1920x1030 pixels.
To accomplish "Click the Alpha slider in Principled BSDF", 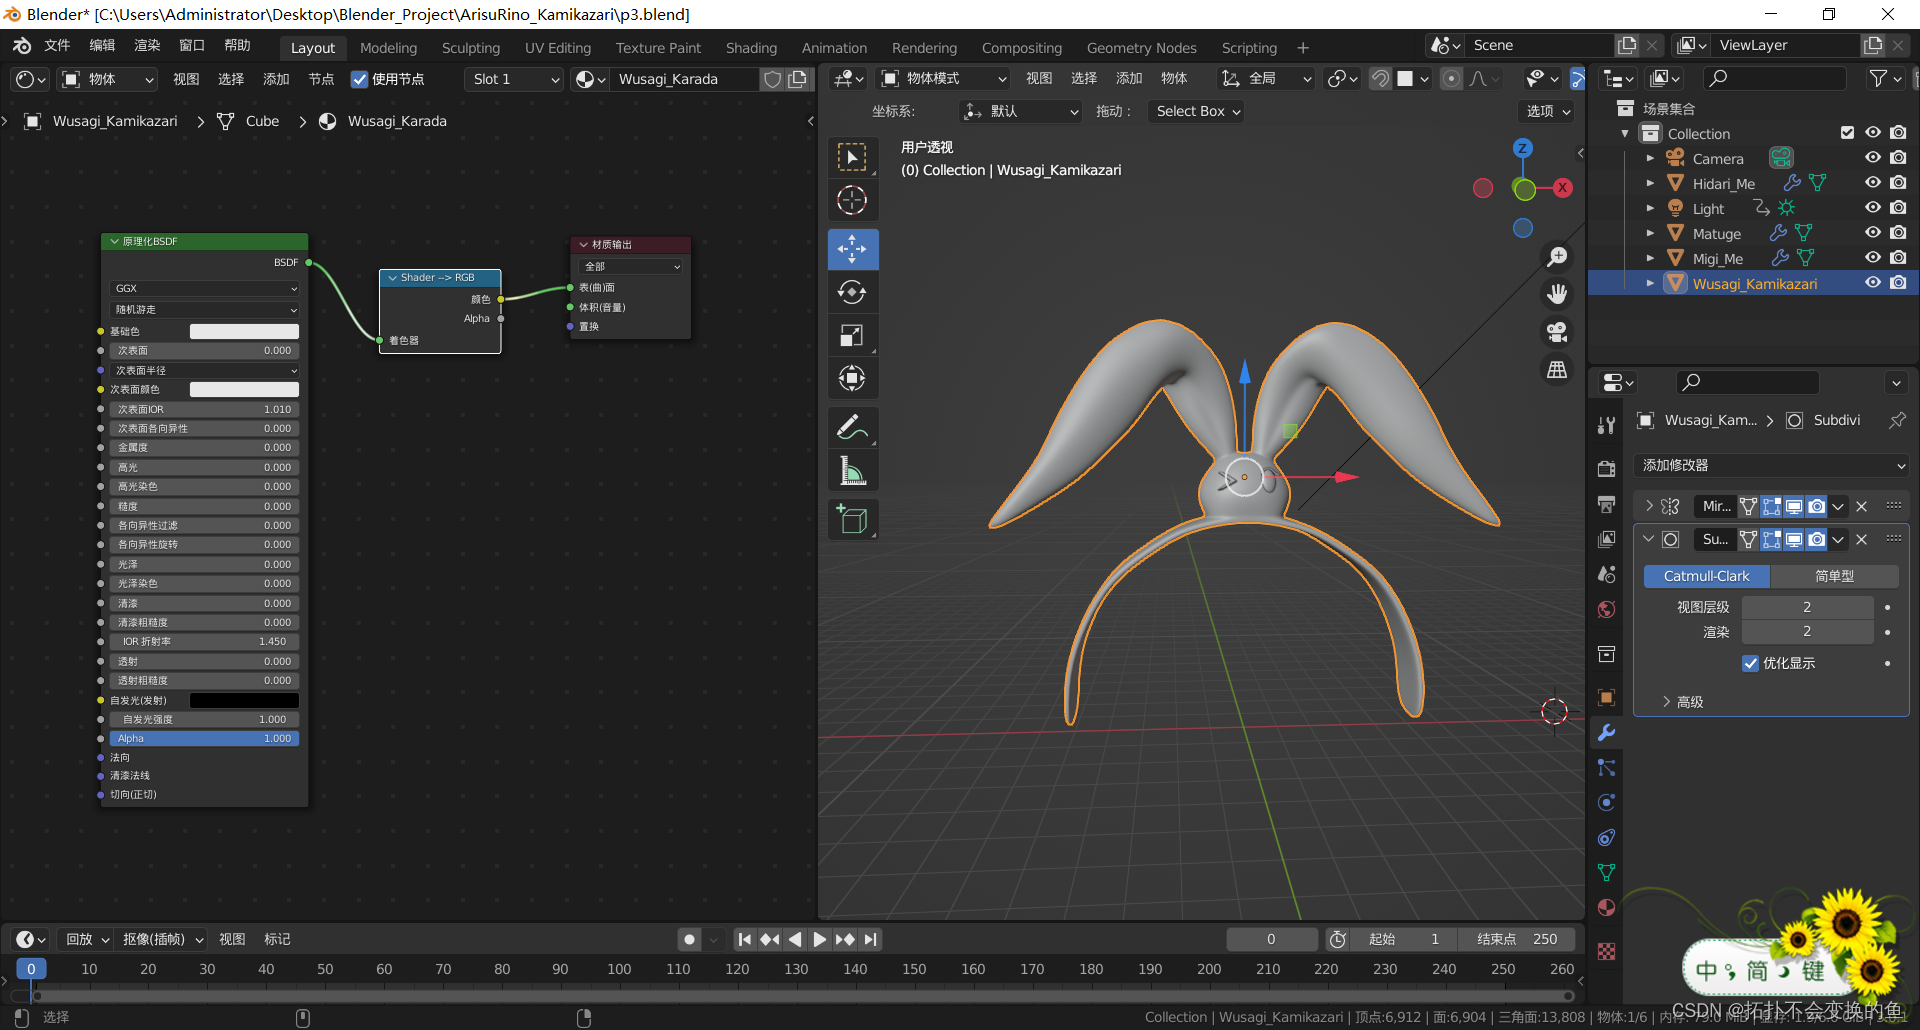I will pos(205,738).
